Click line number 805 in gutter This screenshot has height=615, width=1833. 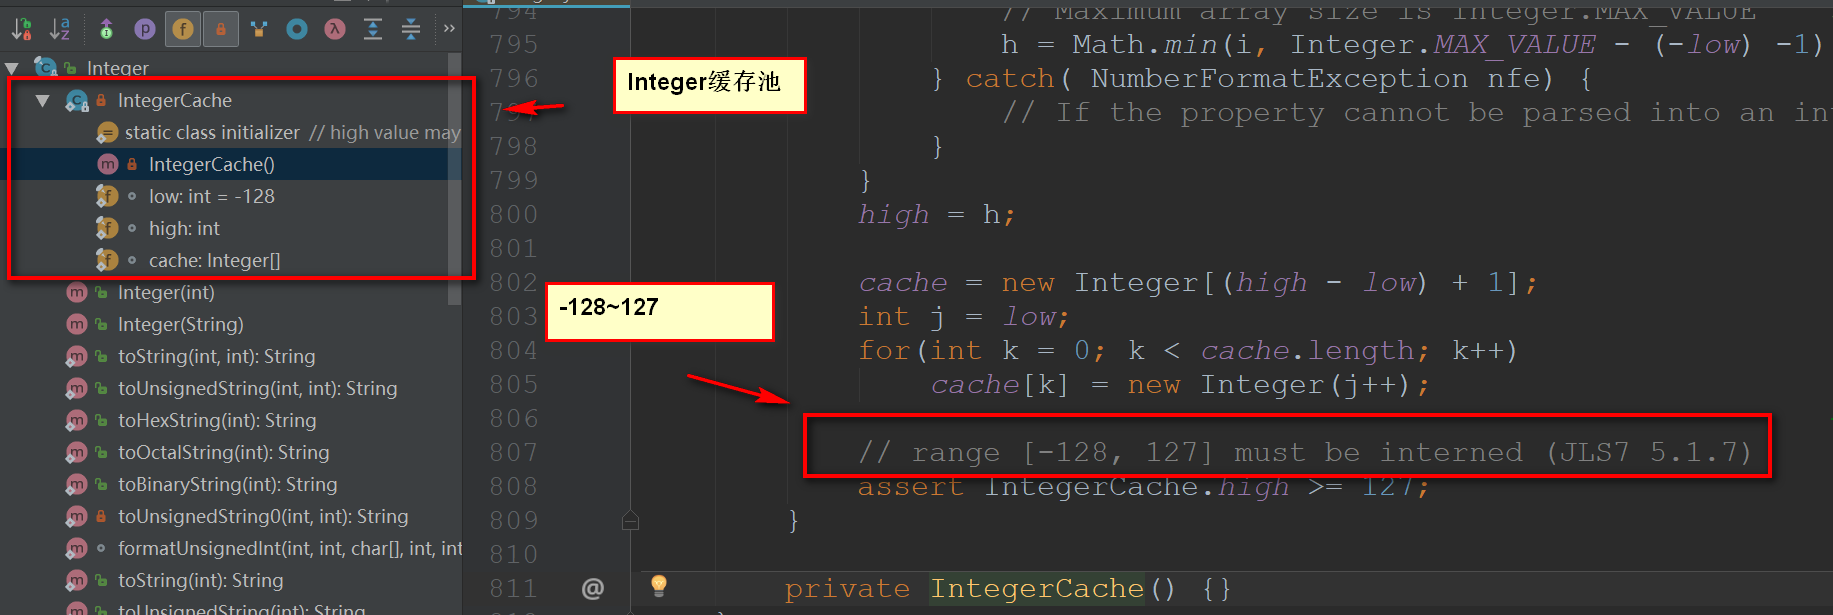(x=514, y=384)
